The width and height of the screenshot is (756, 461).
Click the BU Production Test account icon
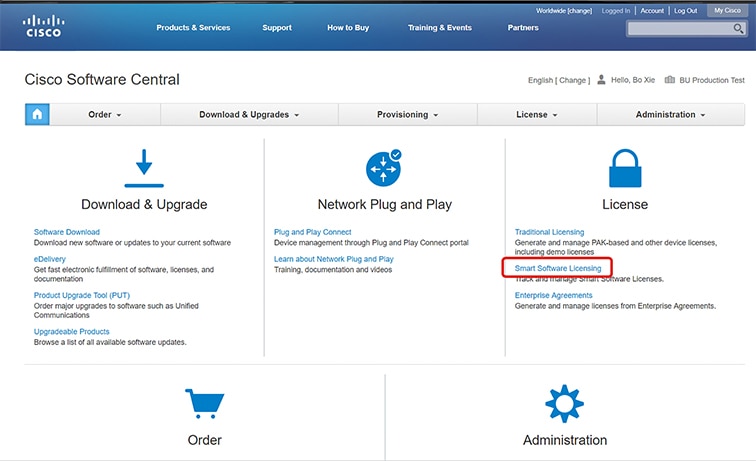[670, 80]
